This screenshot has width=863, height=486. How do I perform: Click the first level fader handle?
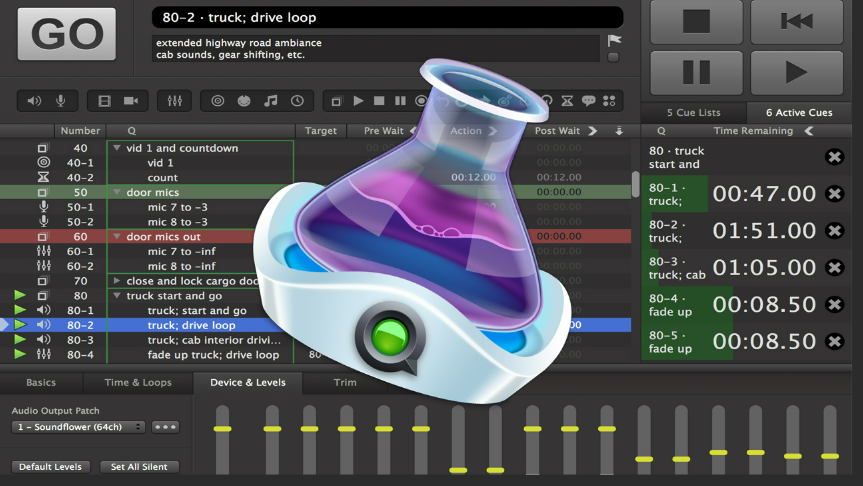pos(222,429)
